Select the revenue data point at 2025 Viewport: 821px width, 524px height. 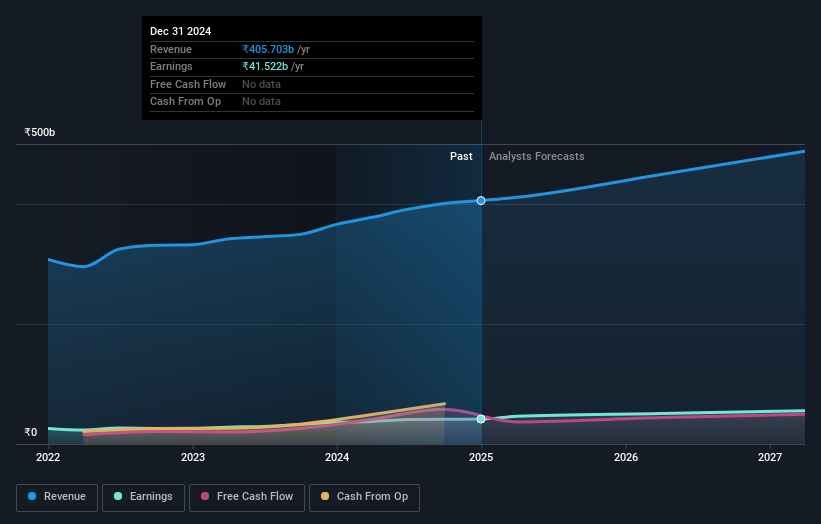[x=481, y=200]
